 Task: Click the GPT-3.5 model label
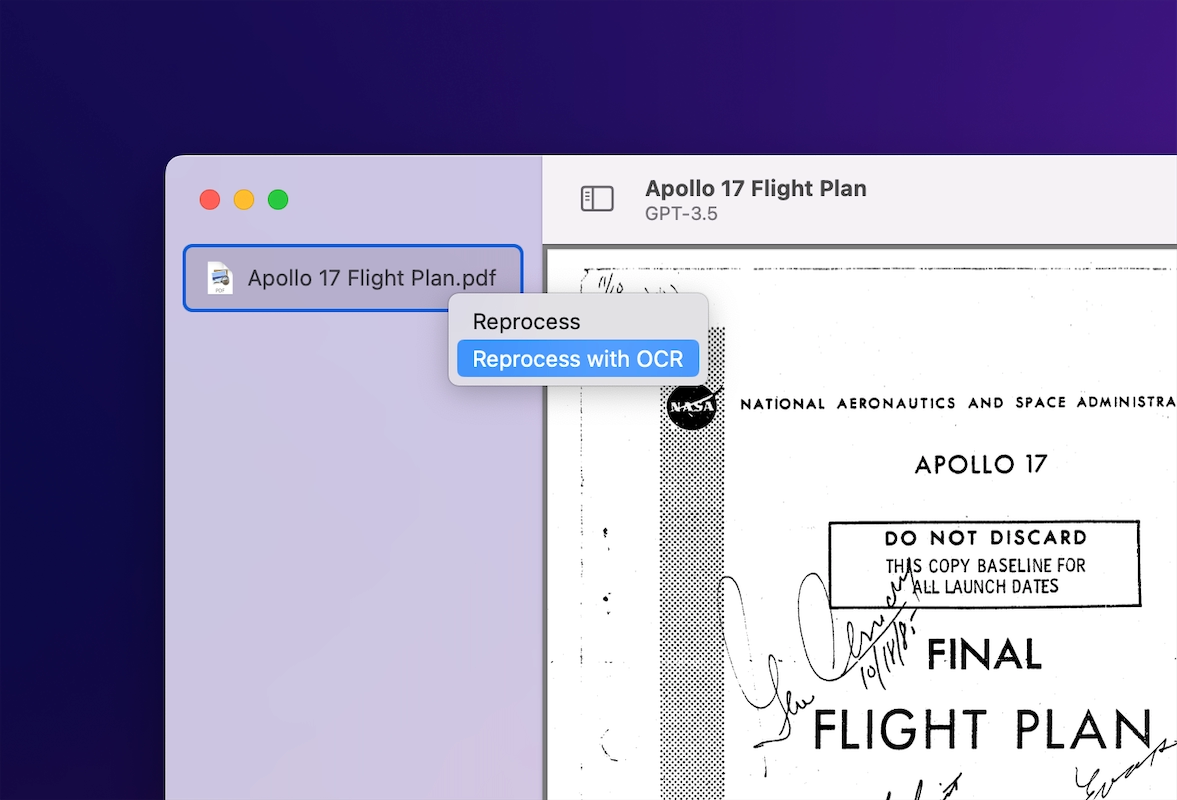(x=679, y=213)
